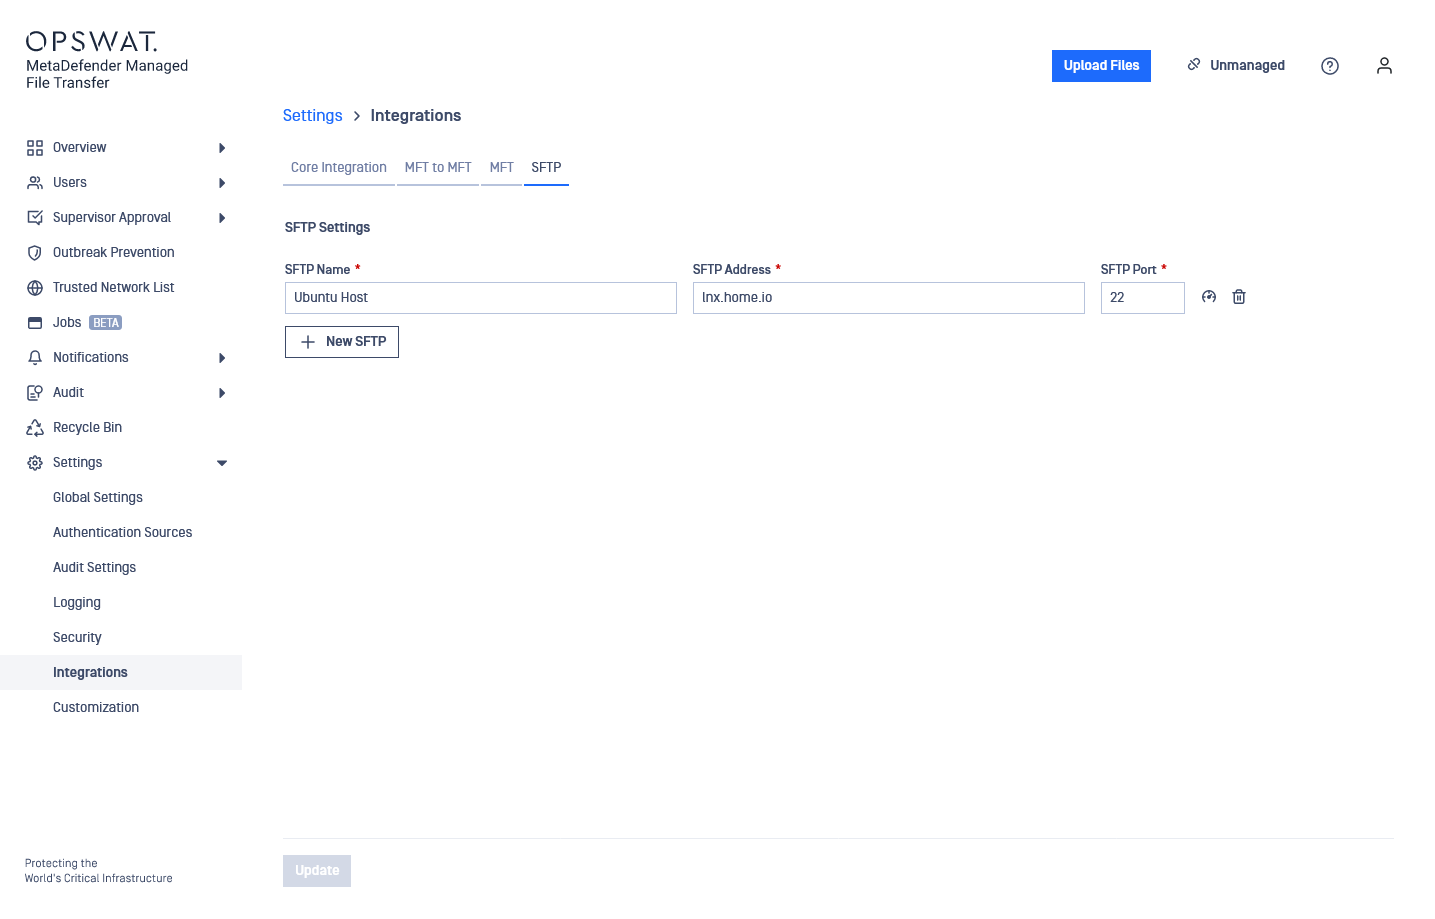This screenshot has width=1435, height=919.
Task: Focus the SFTP Port input field
Action: 1143,298
